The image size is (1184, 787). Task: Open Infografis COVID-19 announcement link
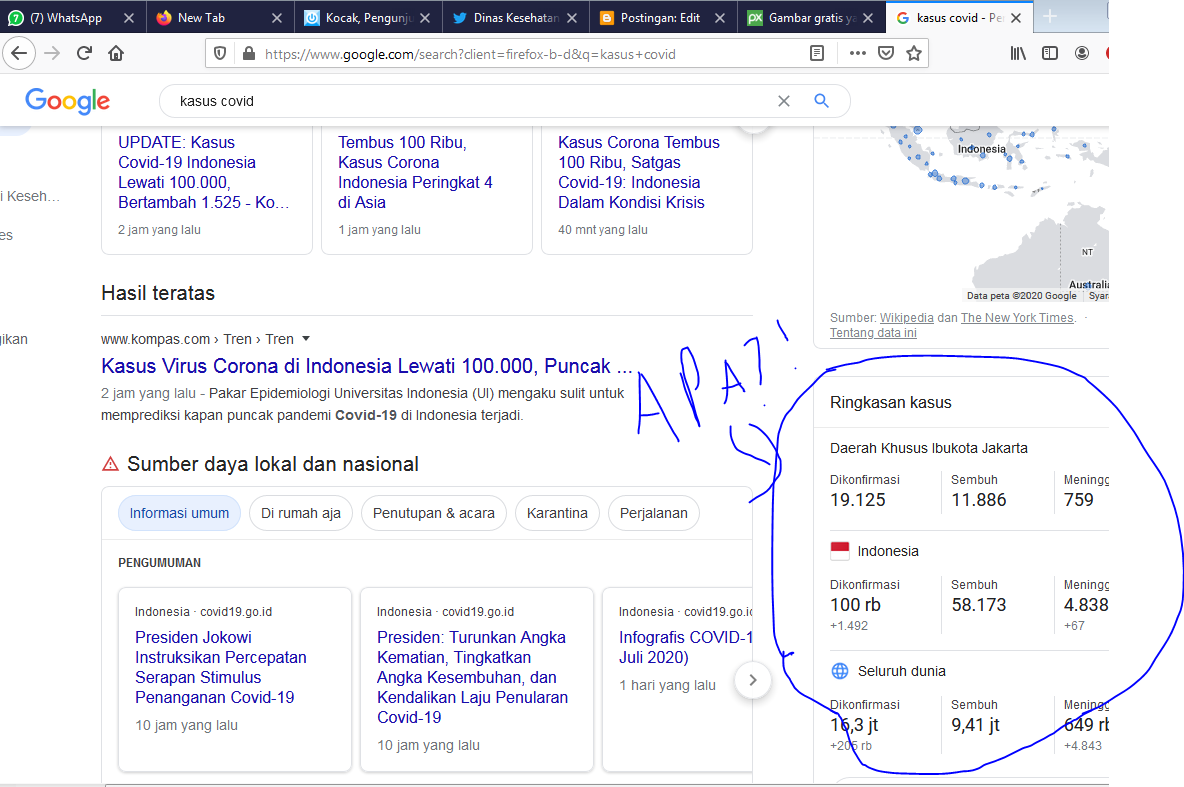click(686, 647)
